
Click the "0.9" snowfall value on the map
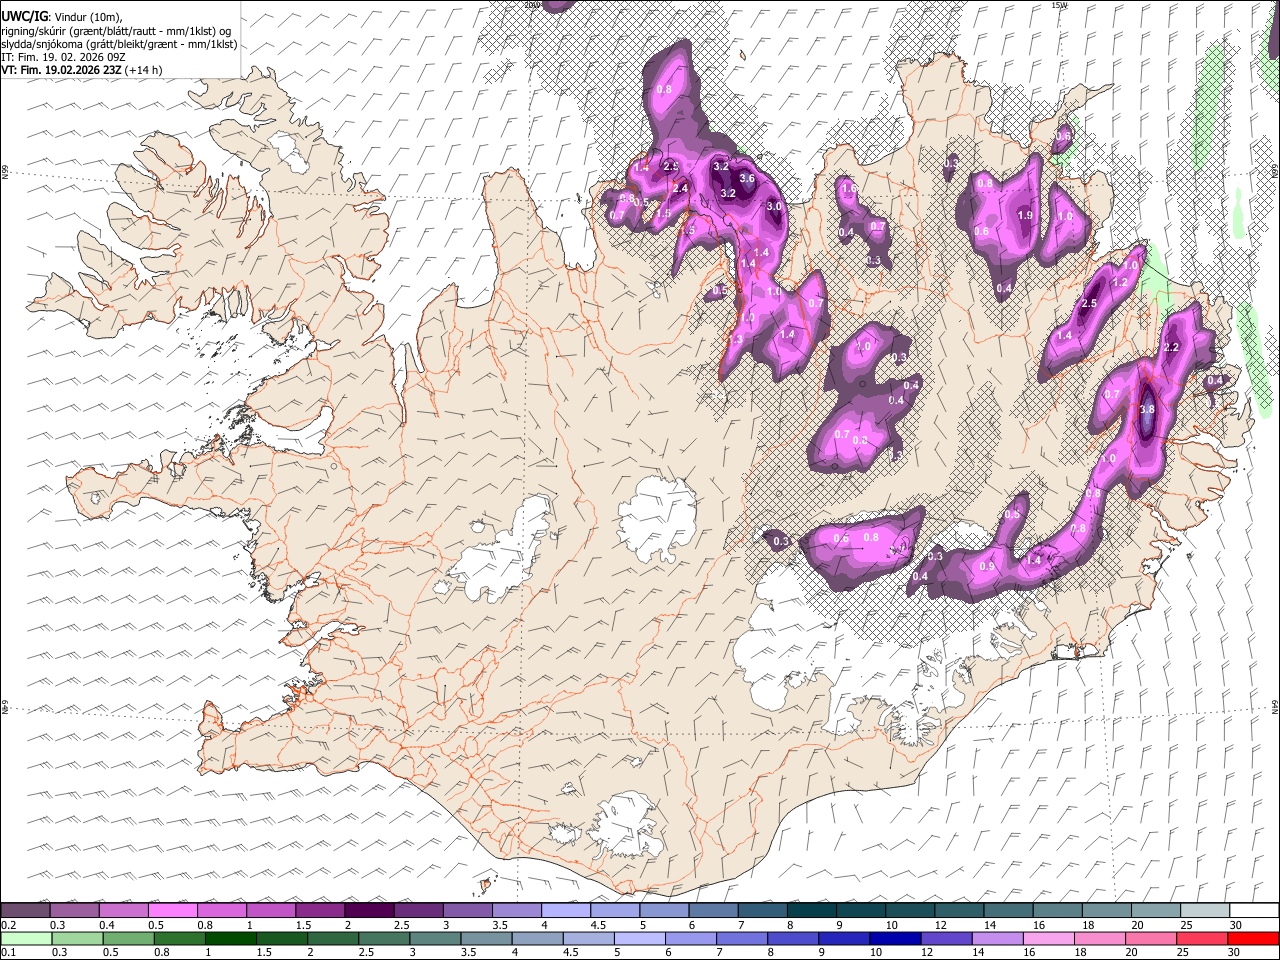(987, 567)
